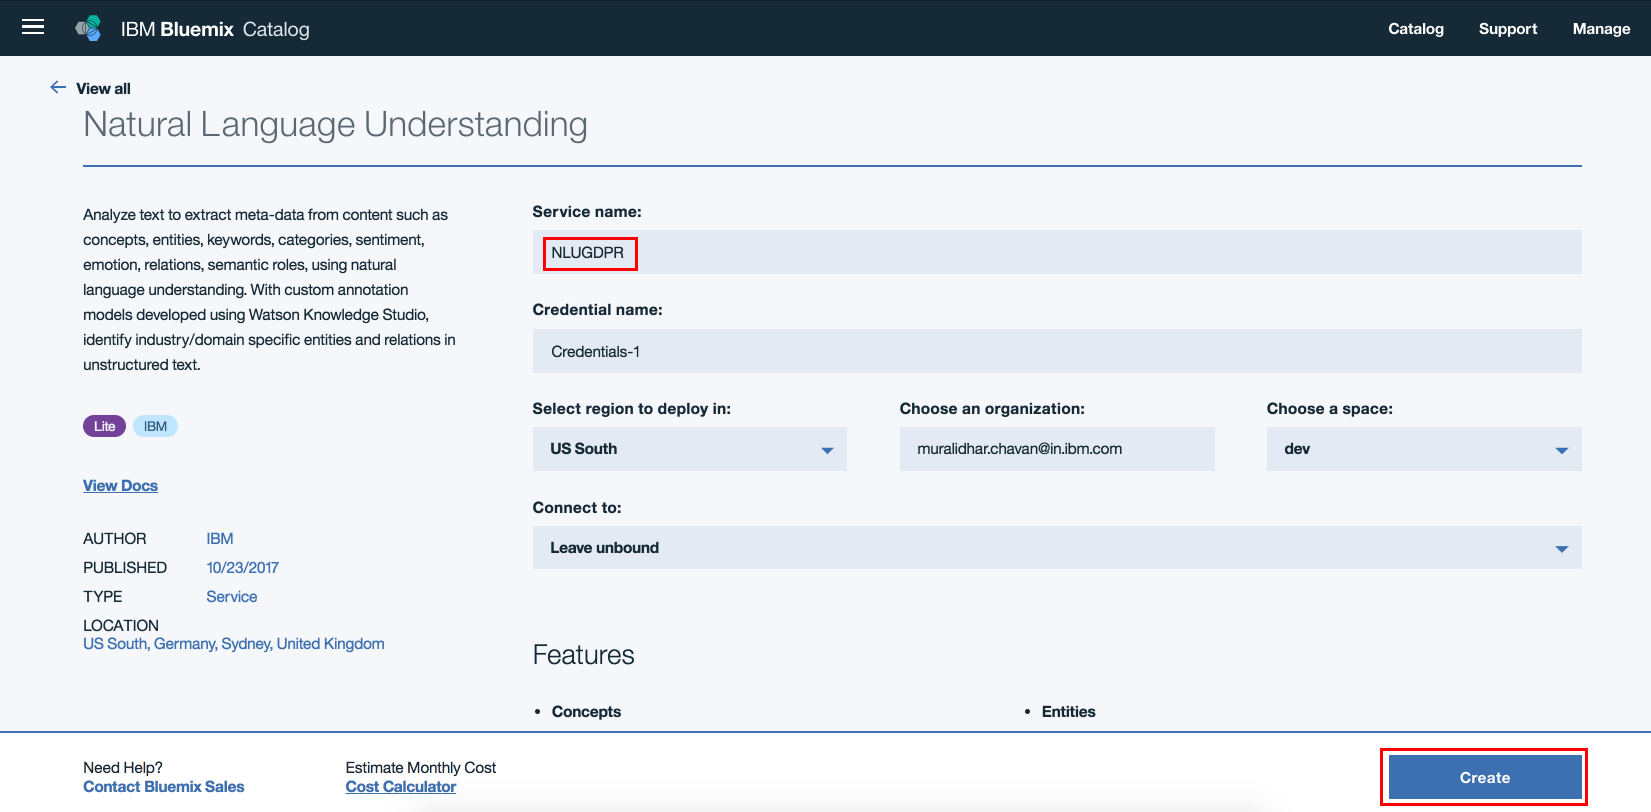Screen dimensions: 1651x812
Task: Go to IBM Bluemix Catalog title
Action: pos(215,29)
